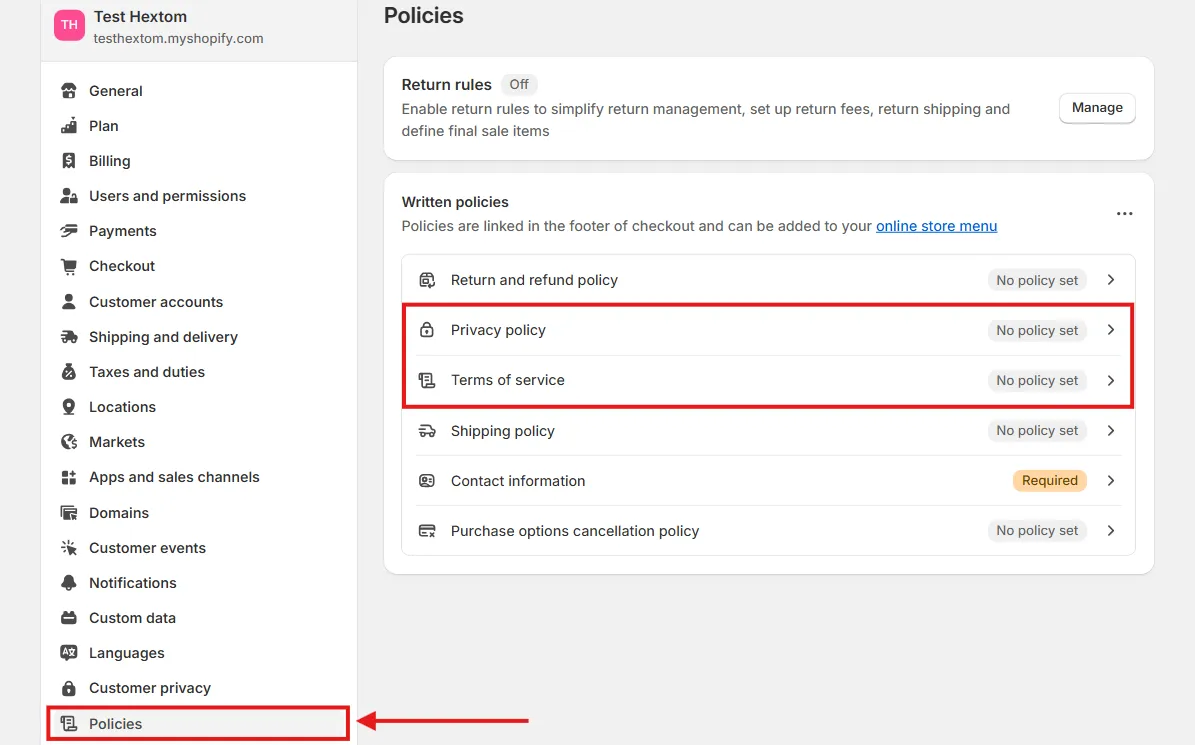The width and height of the screenshot is (1195, 745).
Task: Open Privacy policy row chevron
Action: click(1111, 330)
